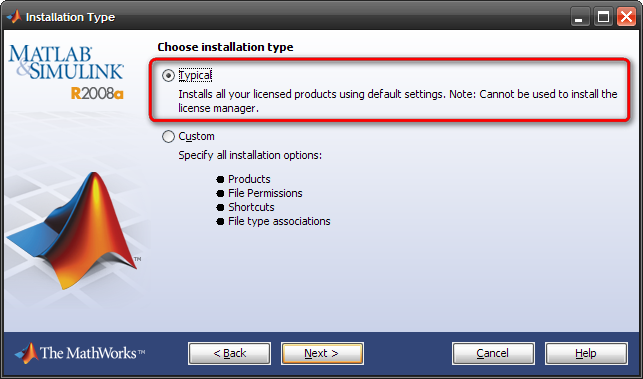Click the Typical option description text
The image size is (643, 379).
coord(398,101)
